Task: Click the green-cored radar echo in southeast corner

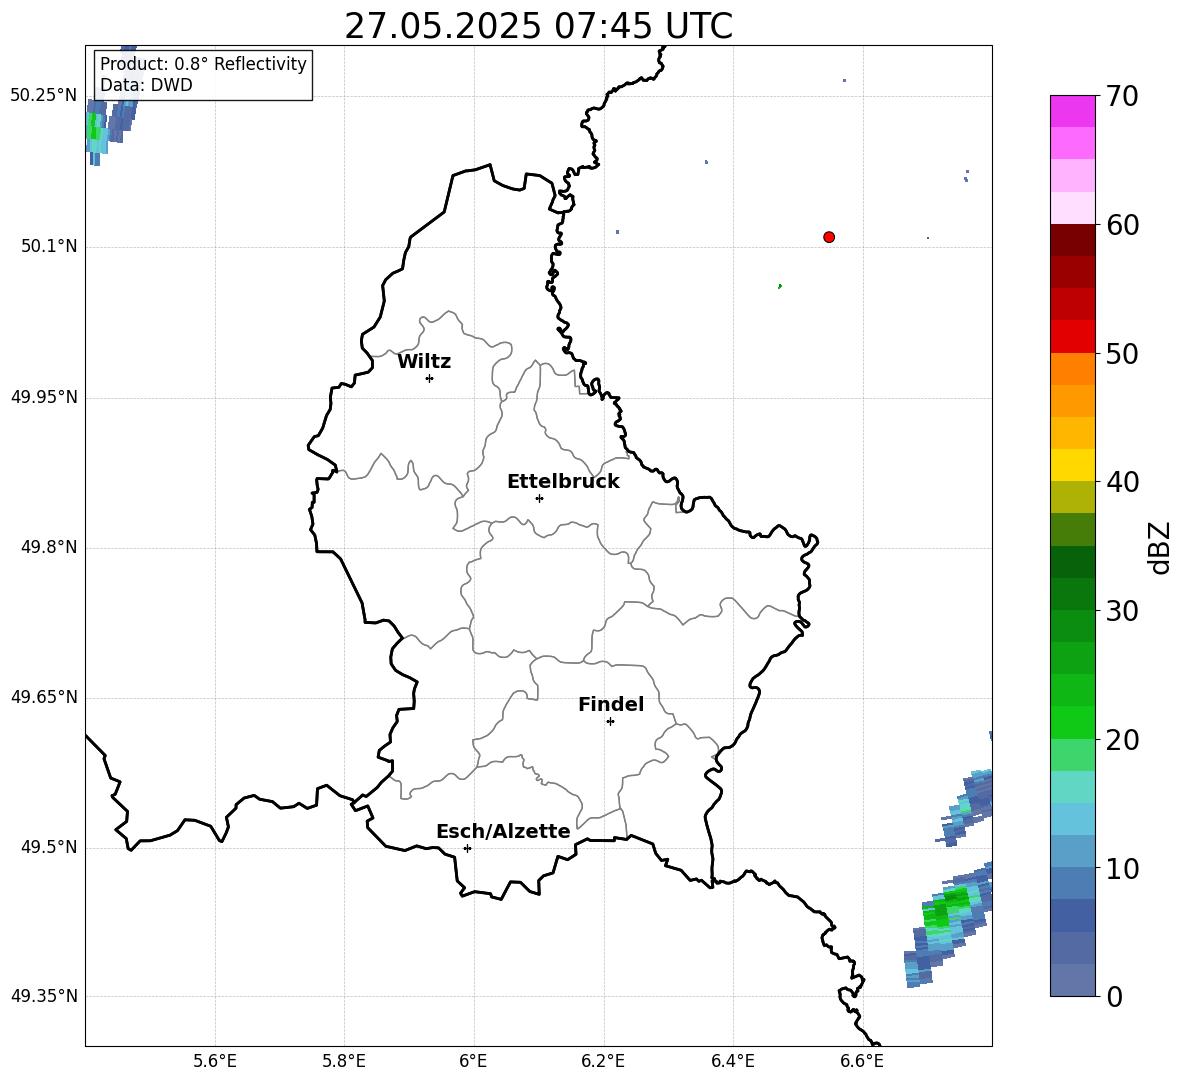Action: 948,924
